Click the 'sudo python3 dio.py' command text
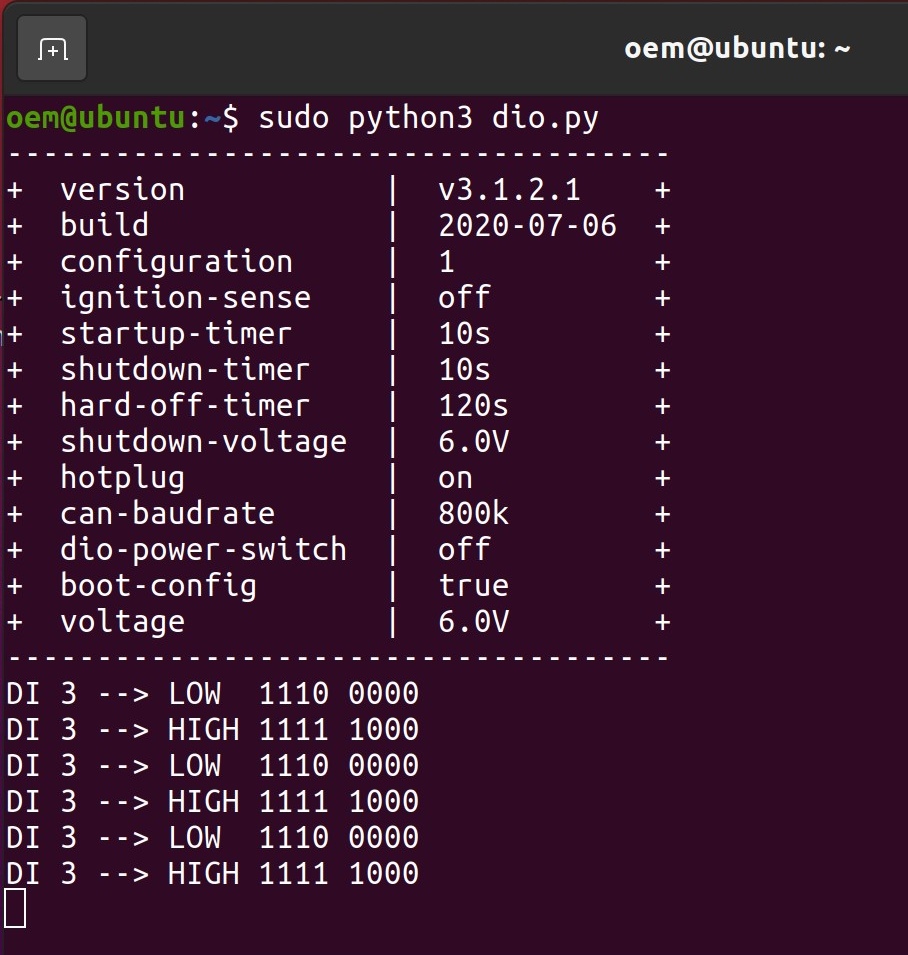The image size is (908, 955). point(428,118)
